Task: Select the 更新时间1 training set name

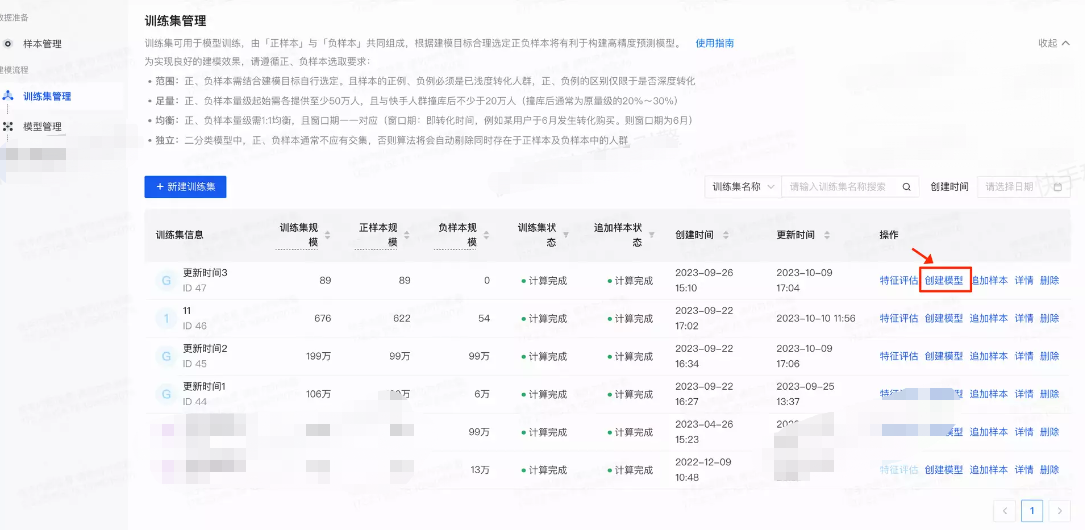Action: coord(205,386)
